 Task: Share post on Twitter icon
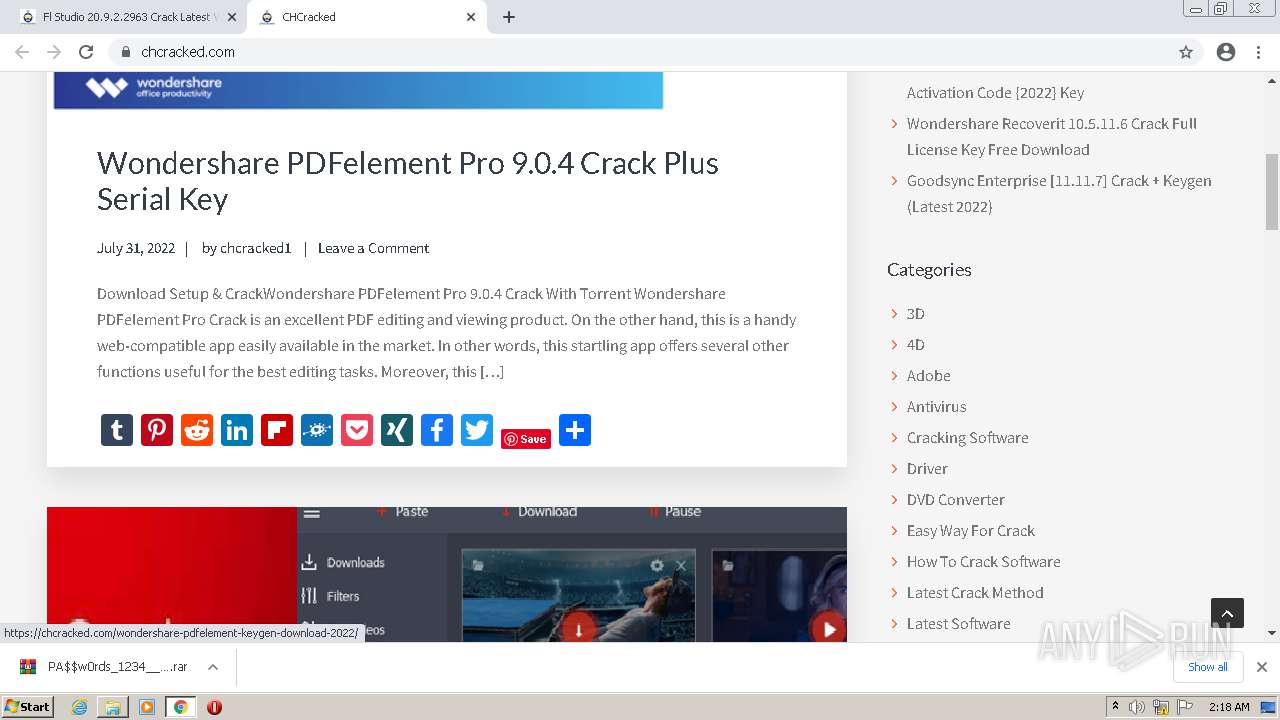[477, 430]
